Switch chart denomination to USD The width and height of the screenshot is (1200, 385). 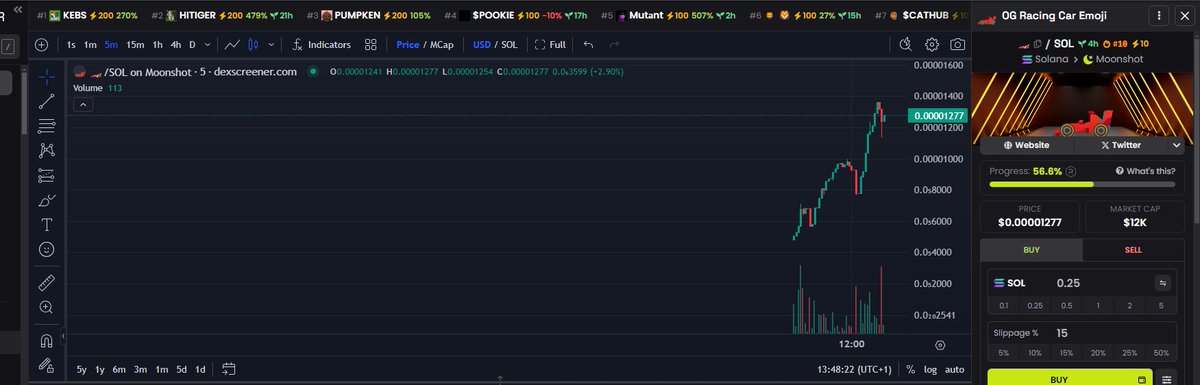[x=483, y=45]
